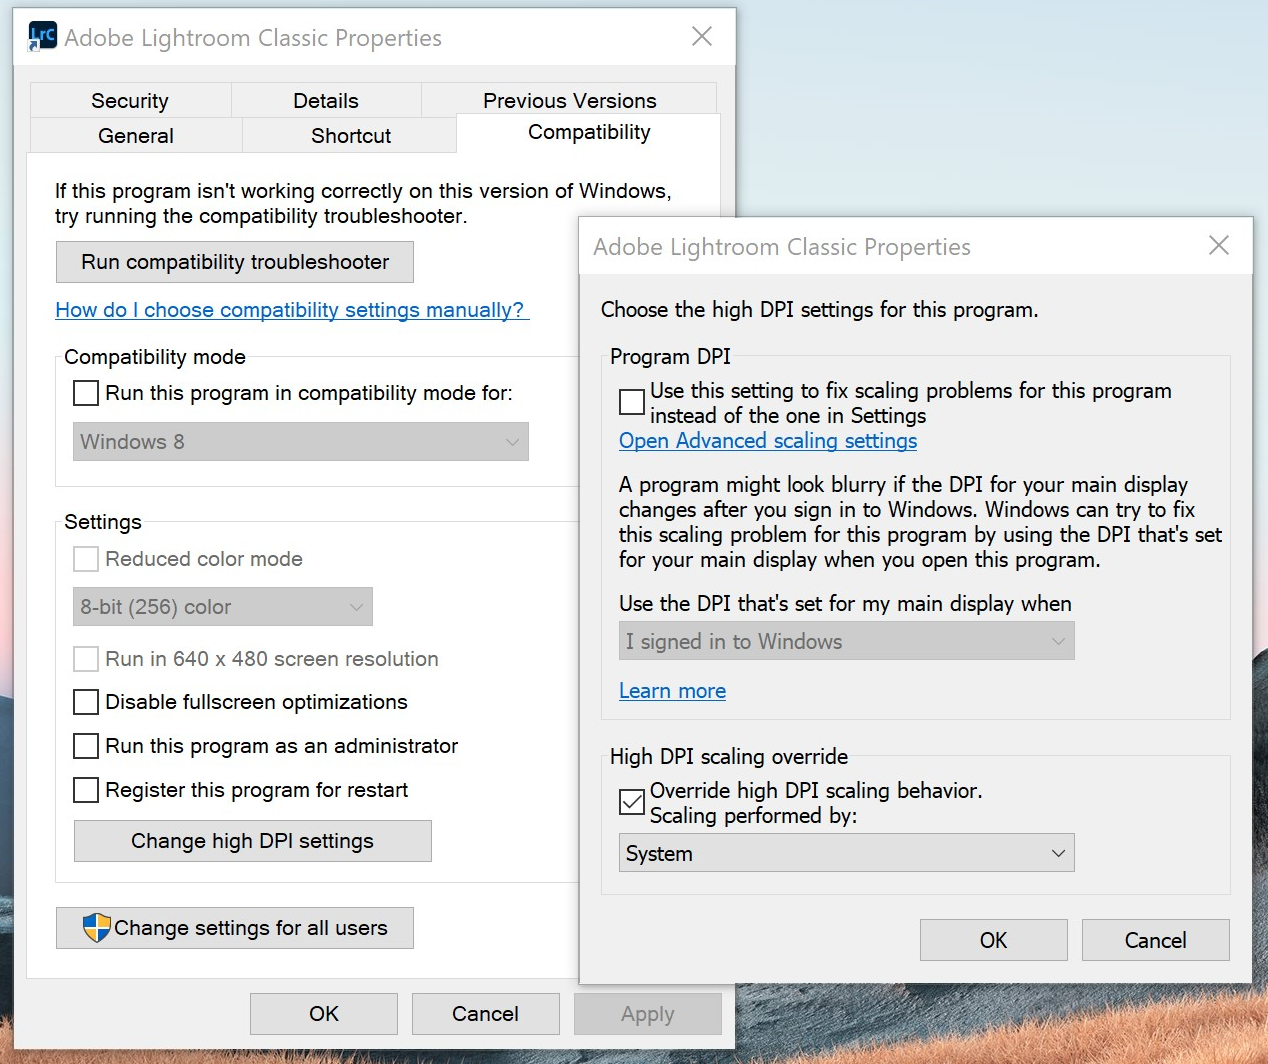This screenshot has width=1268, height=1064.
Task: Click Run compatibility troubleshooter
Action: (234, 262)
